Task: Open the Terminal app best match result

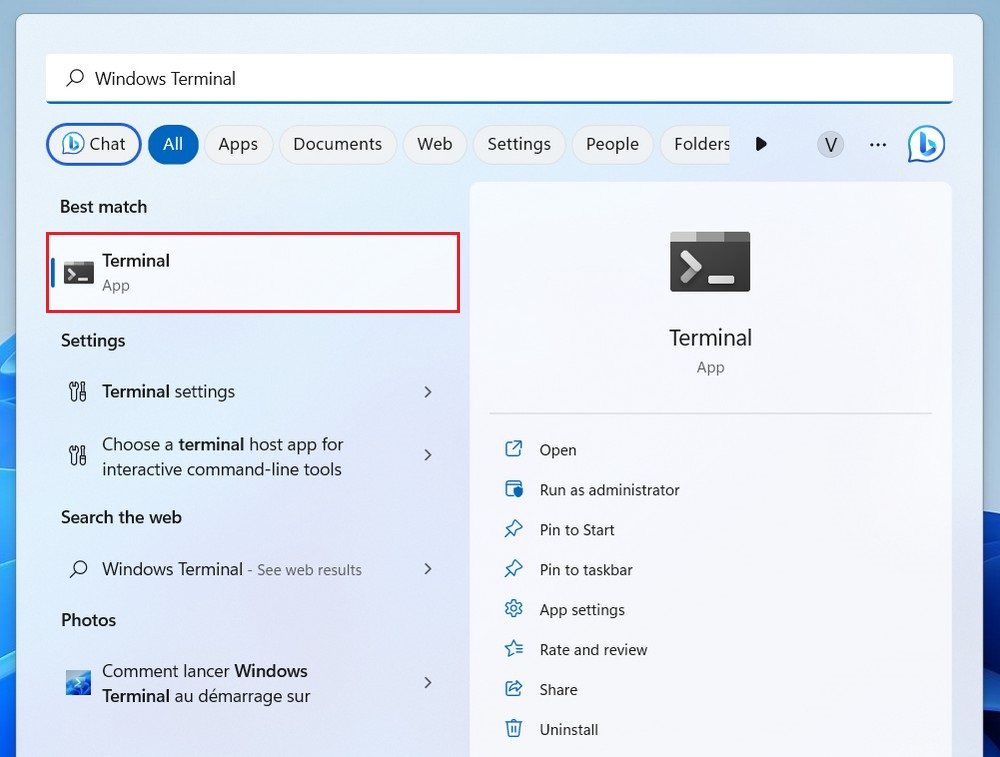Action: click(253, 272)
